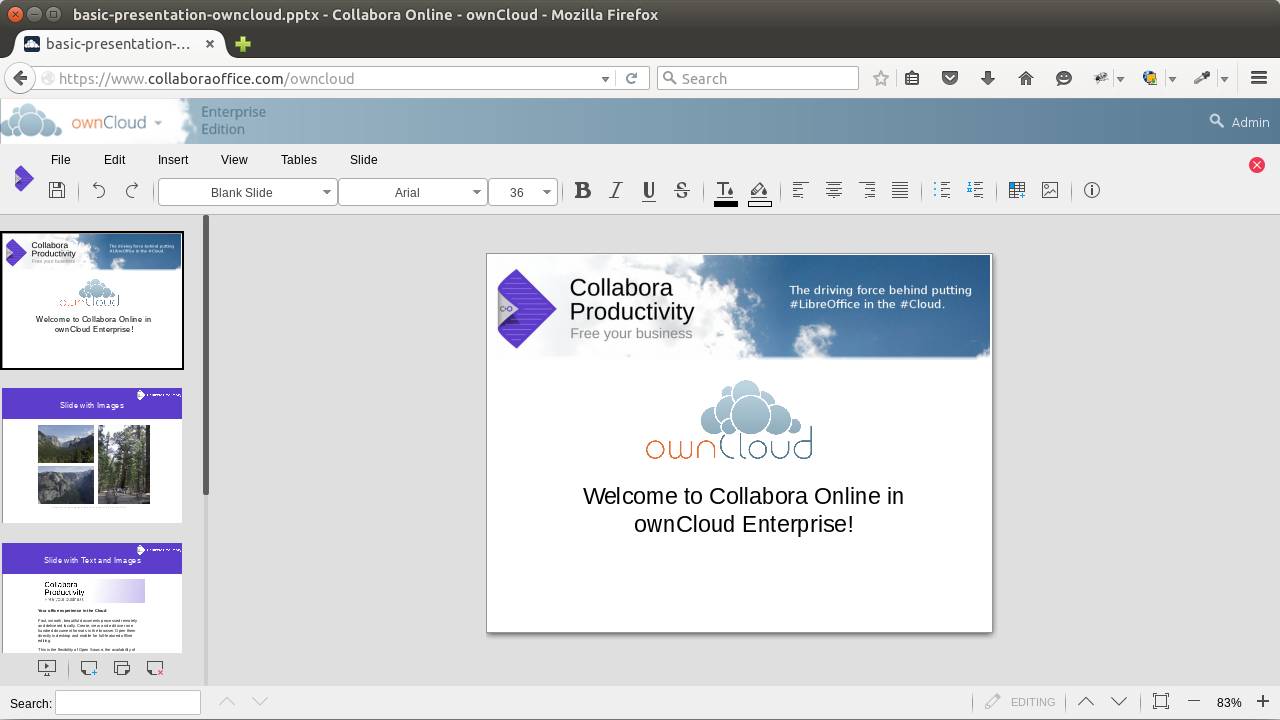Delete the current slide
Screen dimensions: 1280x720
point(154,668)
